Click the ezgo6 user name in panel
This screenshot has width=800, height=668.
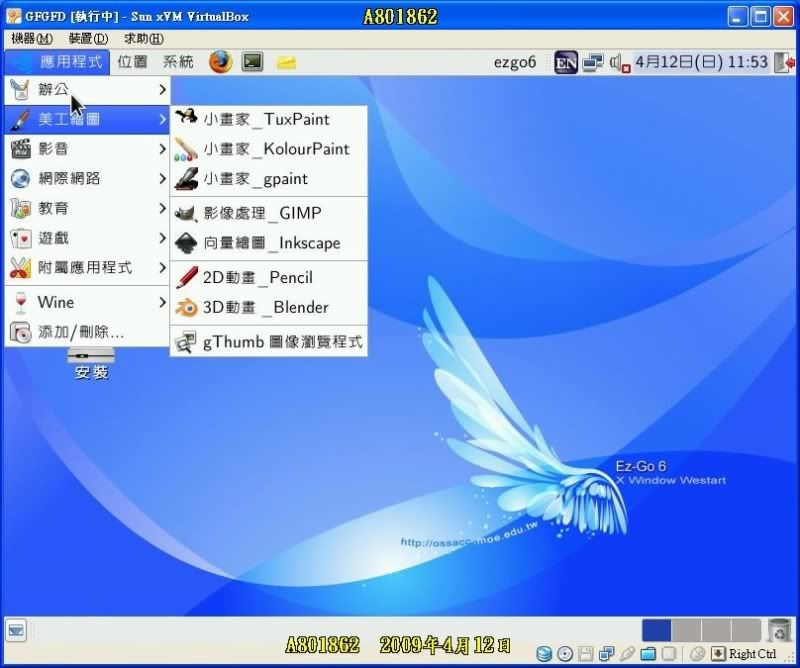click(515, 63)
